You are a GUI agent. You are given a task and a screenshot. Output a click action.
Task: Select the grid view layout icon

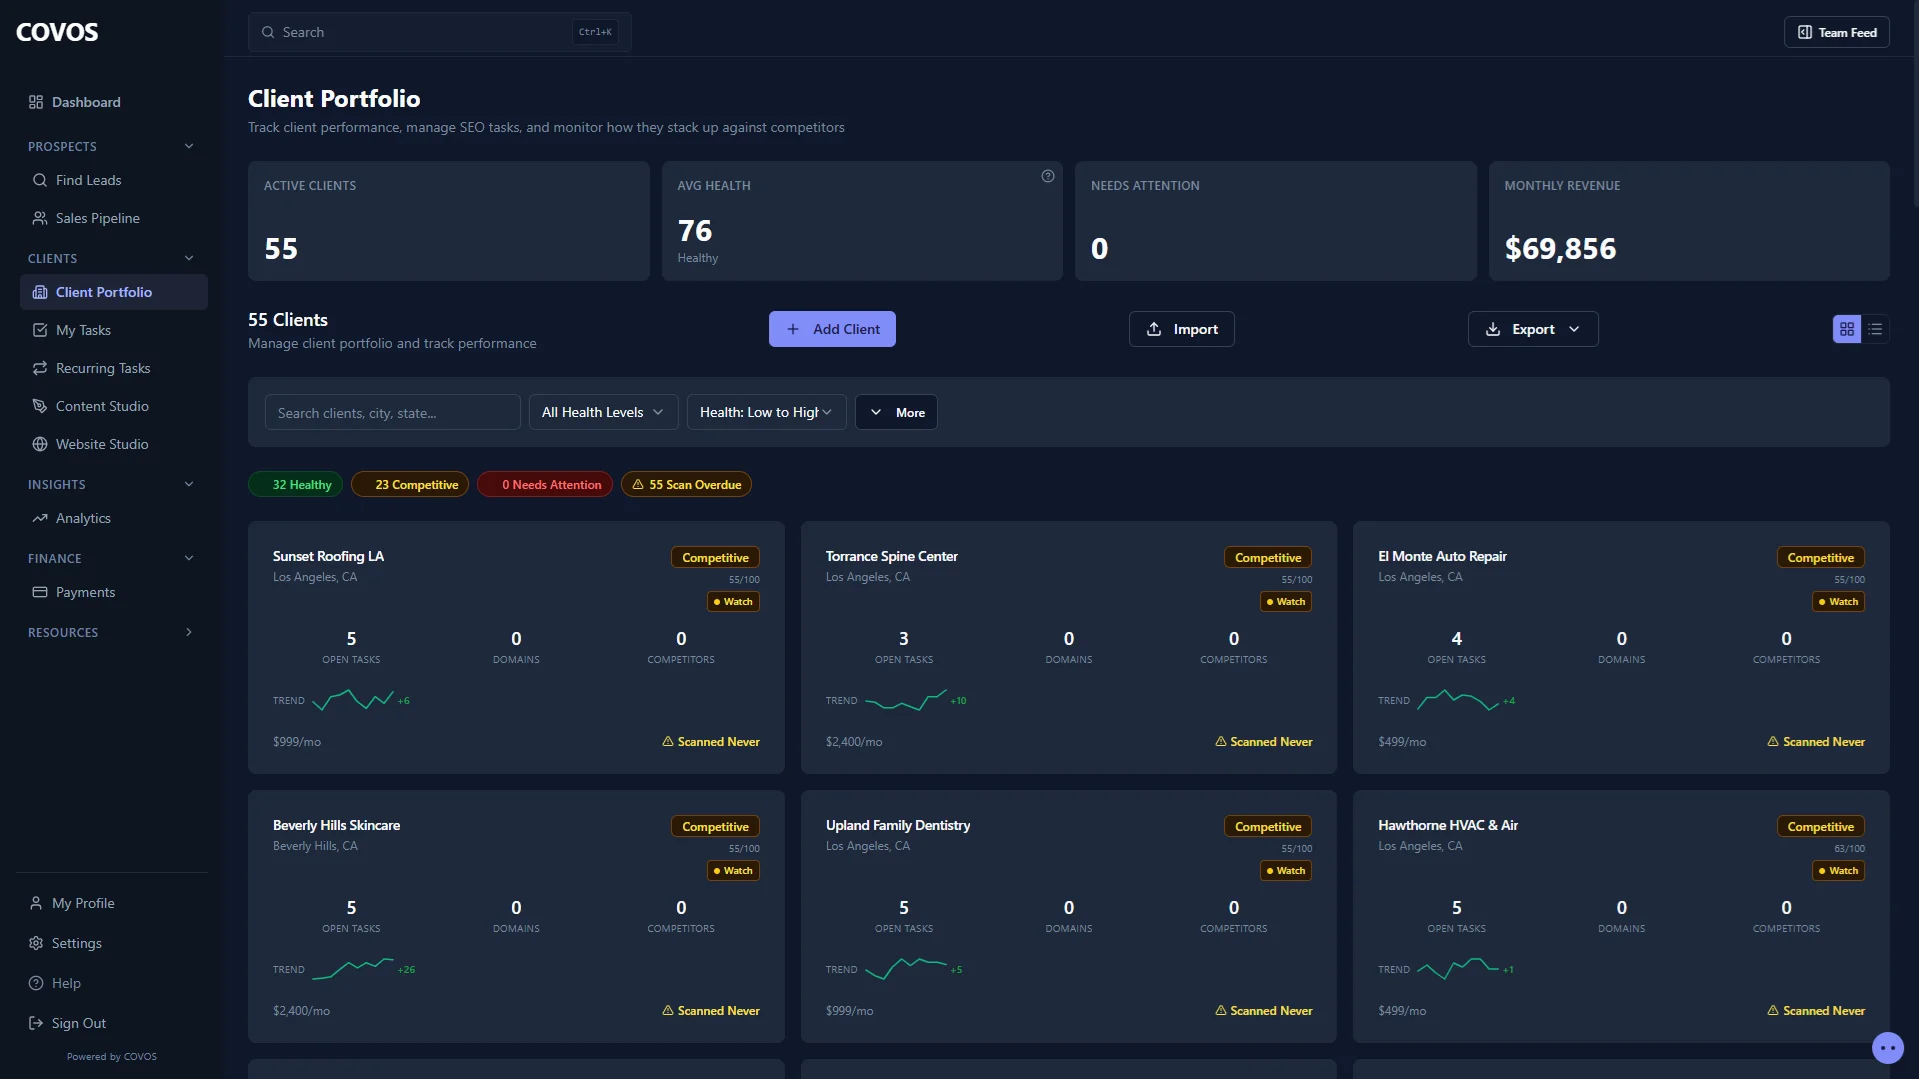point(1845,329)
